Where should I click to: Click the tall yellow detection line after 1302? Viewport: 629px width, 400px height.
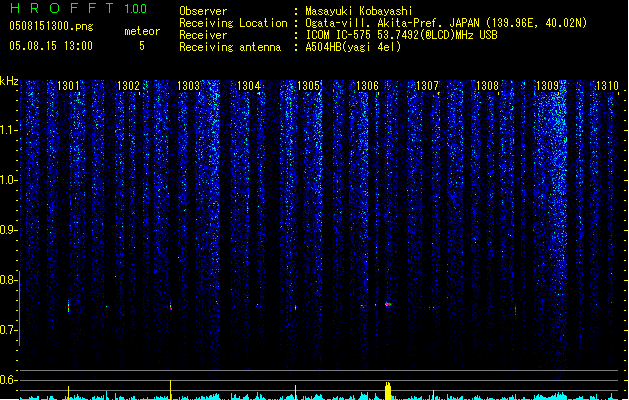pyautogui.click(x=171, y=390)
